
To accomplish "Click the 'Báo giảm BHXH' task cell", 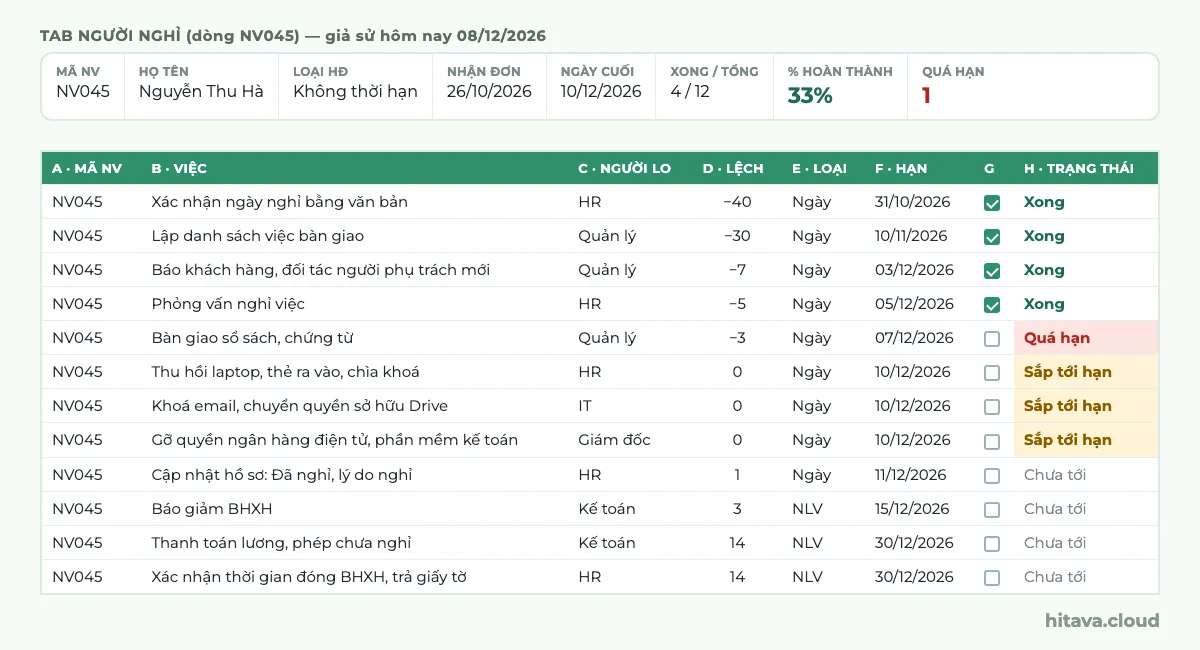I will pyautogui.click(x=212, y=509).
